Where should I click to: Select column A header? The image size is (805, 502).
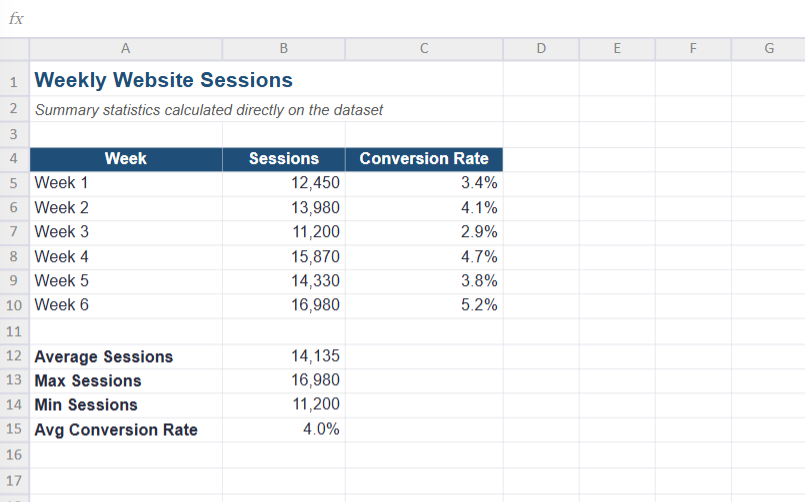click(x=126, y=49)
